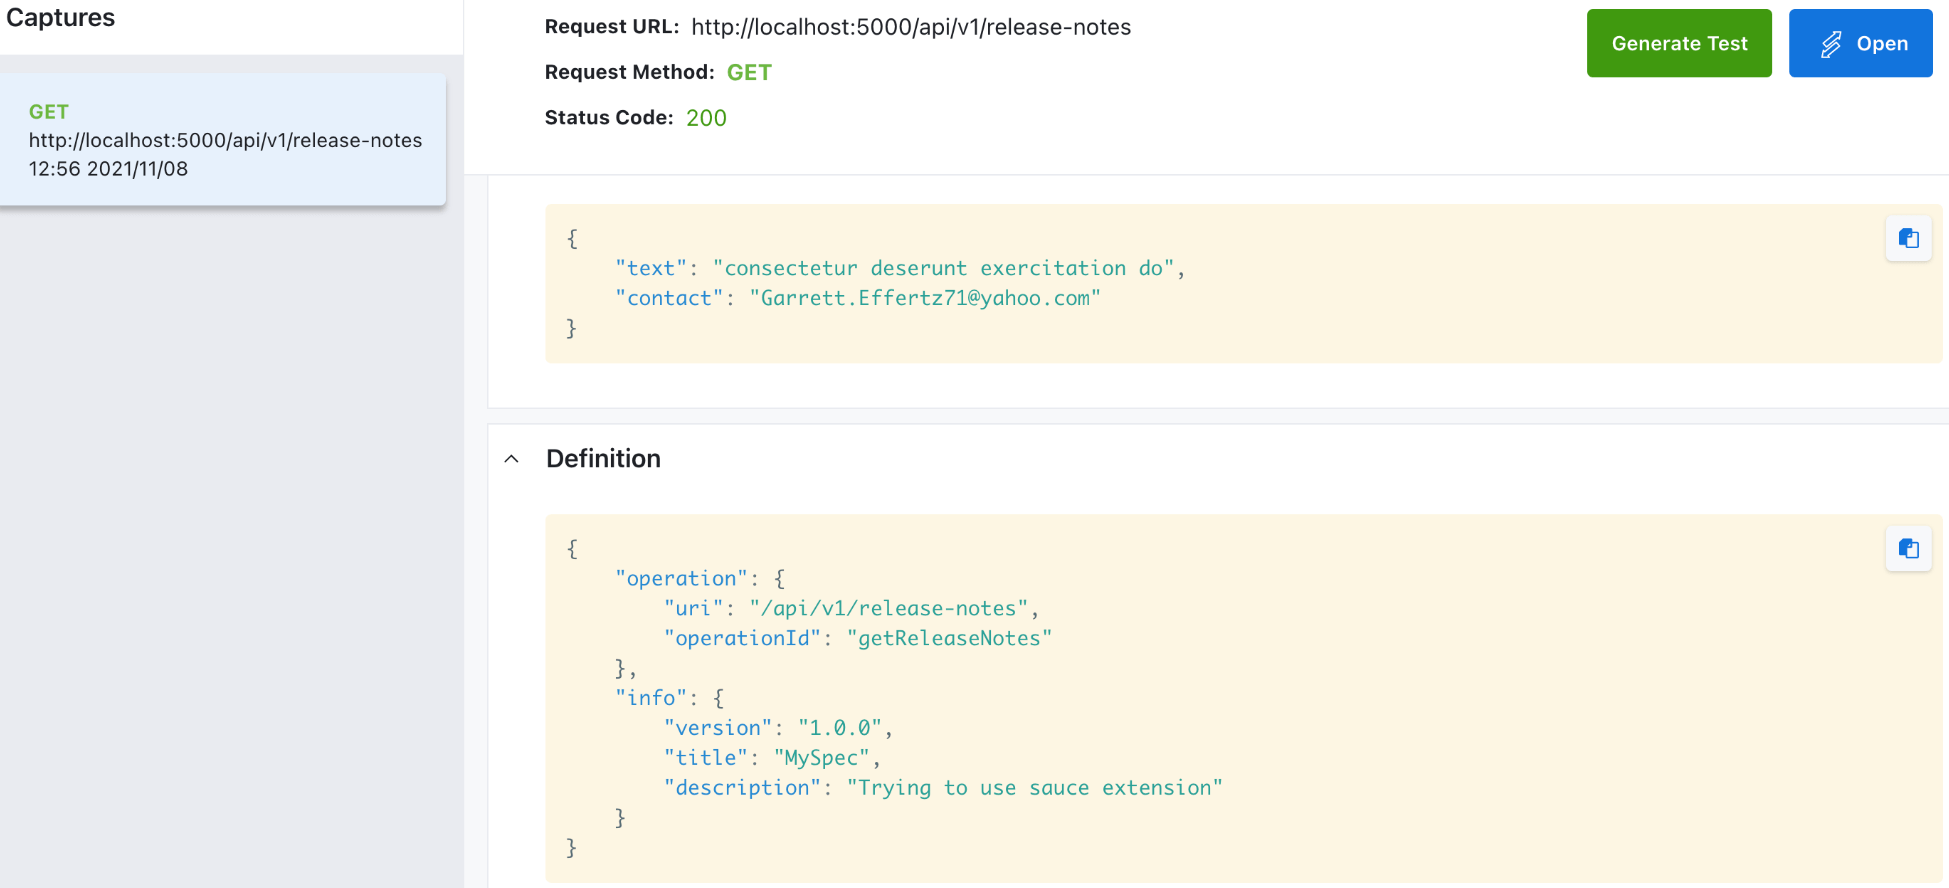The width and height of the screenshot is (1949, 888).
Task: Click the icon inside the Open button
Action: click(1830, 44)
